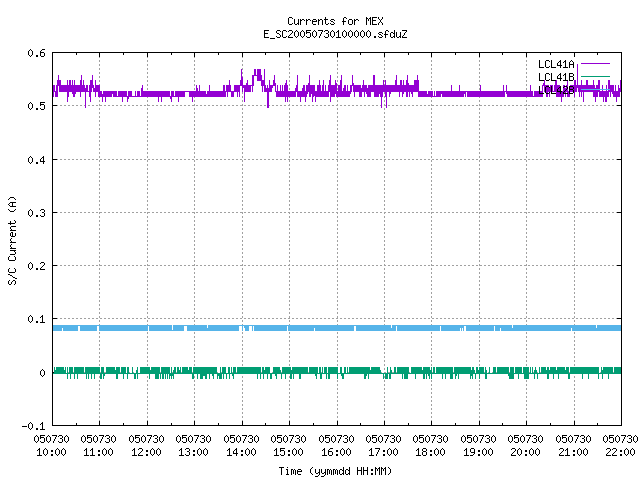This screenshot has height=480, width=640.
Task: Click the 0.5 y-axis tick label
Action: [36, 106]
